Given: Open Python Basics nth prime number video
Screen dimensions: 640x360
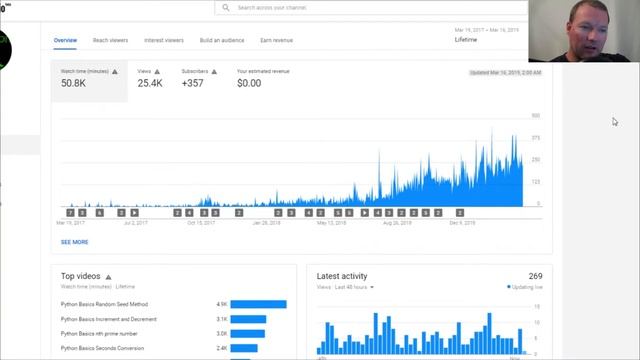Looking at the screenshot, I should 99,334.
